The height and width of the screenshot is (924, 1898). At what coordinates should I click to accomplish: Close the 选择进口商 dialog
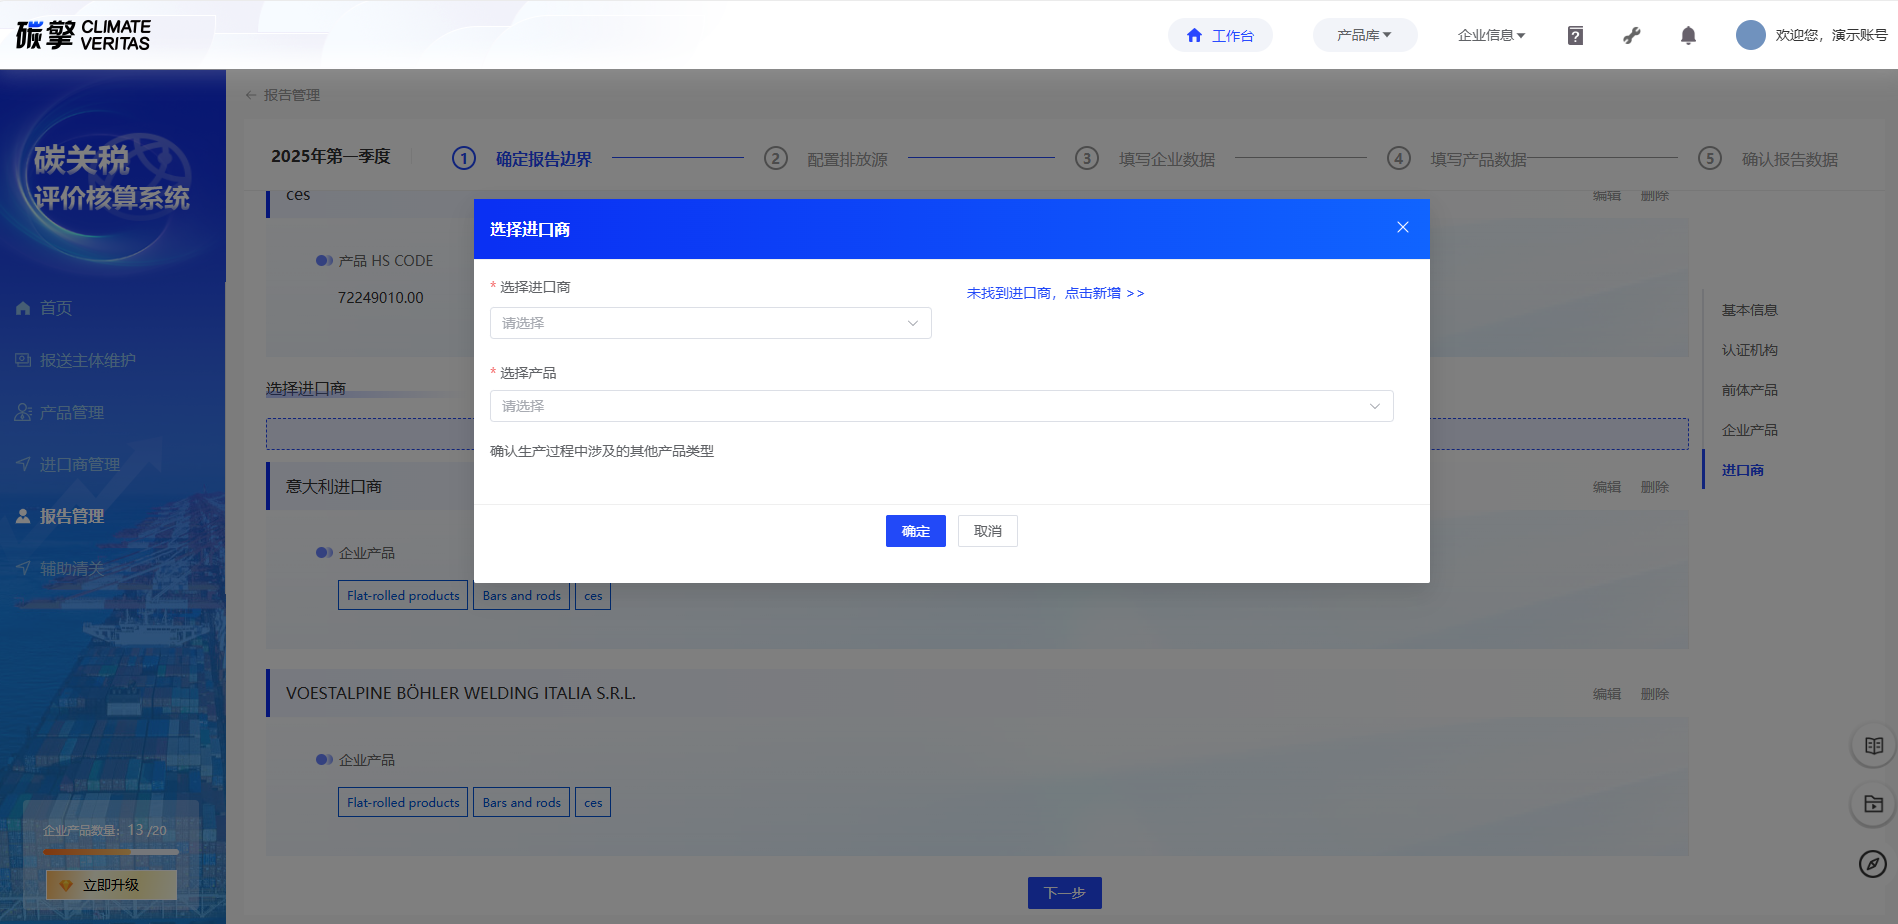tap(1402, 228)
